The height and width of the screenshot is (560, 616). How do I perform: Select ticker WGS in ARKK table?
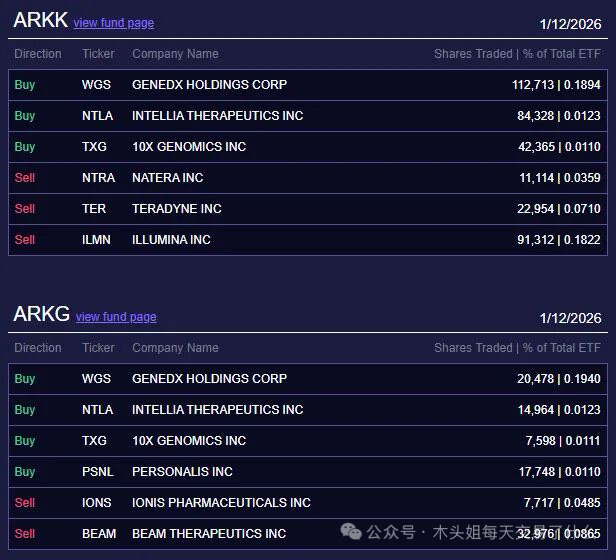click(x=96, y=84)
